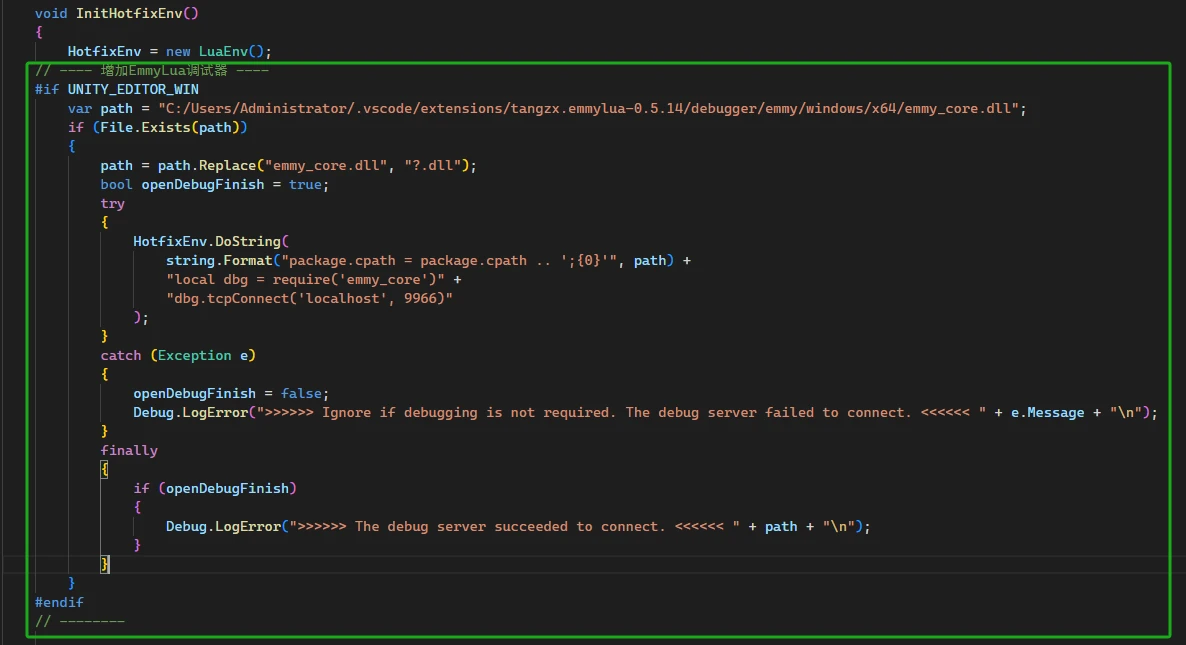Click the dashed comment line below #endif
The height and width of the screenshot is (645, 1186).
click(x=80, y=621)
